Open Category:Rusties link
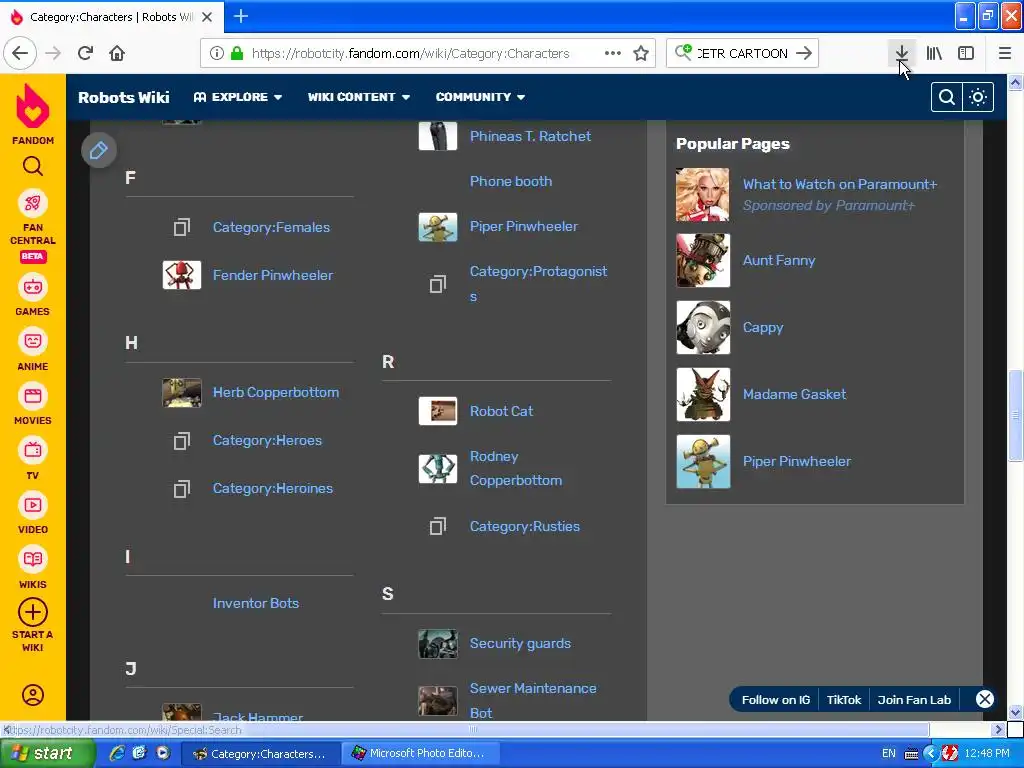This screenshot has width=1024, height=768. 524,526
